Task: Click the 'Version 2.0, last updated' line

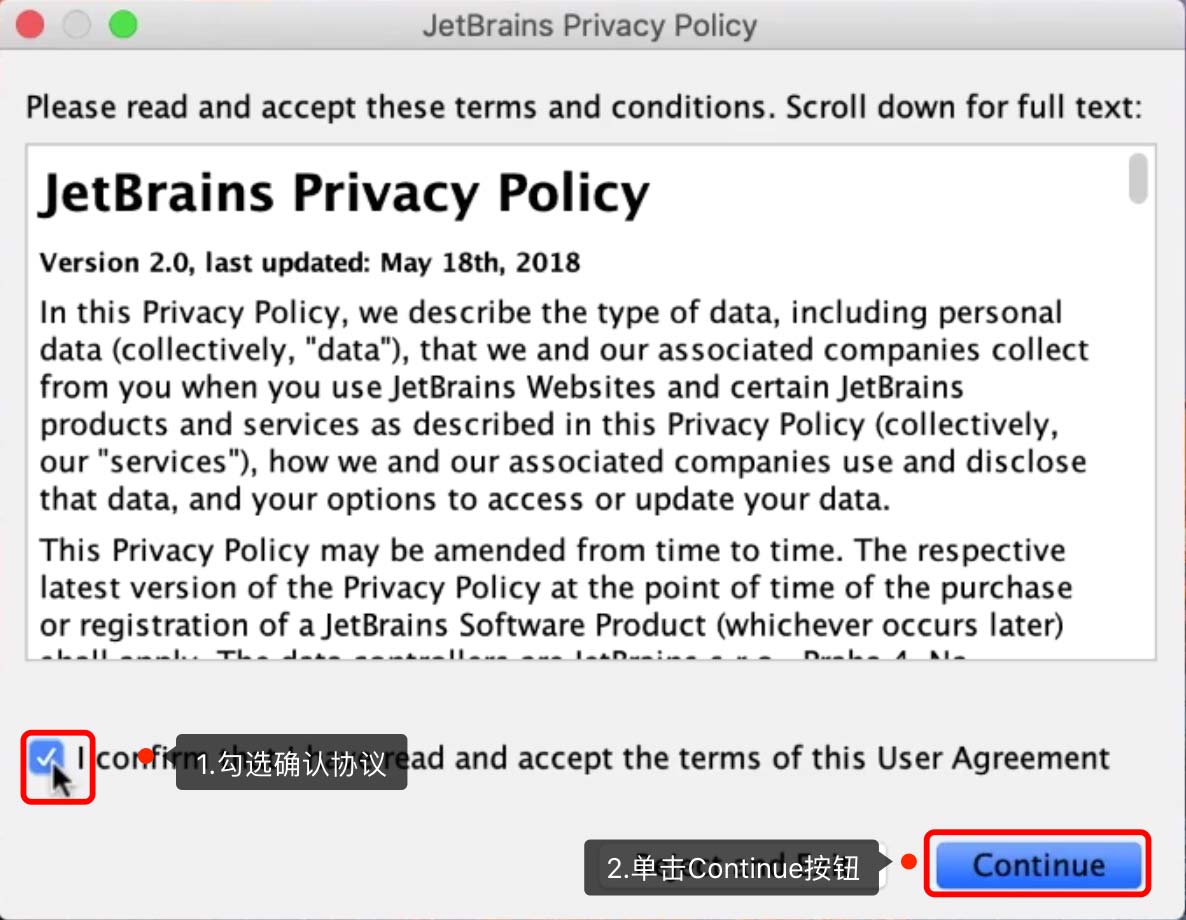Action: coord(310,263)
